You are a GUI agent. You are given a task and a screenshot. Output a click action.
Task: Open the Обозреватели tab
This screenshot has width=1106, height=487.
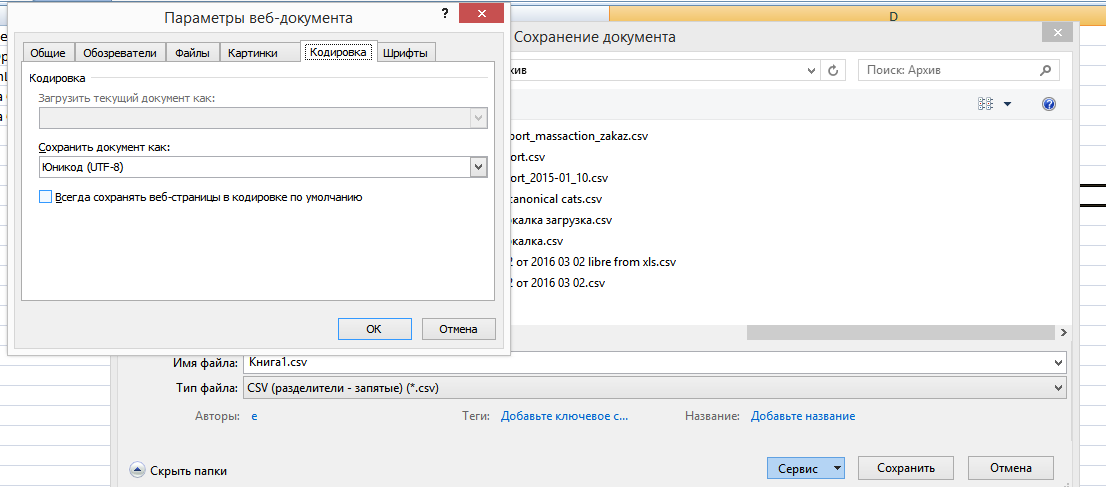point(120,53)
